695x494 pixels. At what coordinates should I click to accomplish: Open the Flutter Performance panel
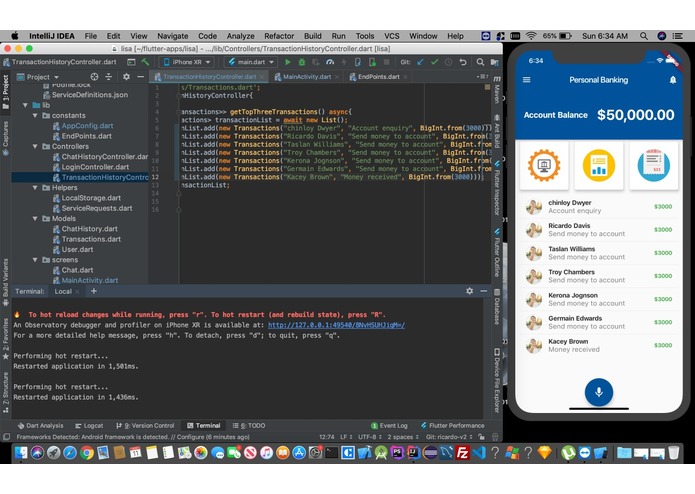pyautogui.click(x=453, y=425)
